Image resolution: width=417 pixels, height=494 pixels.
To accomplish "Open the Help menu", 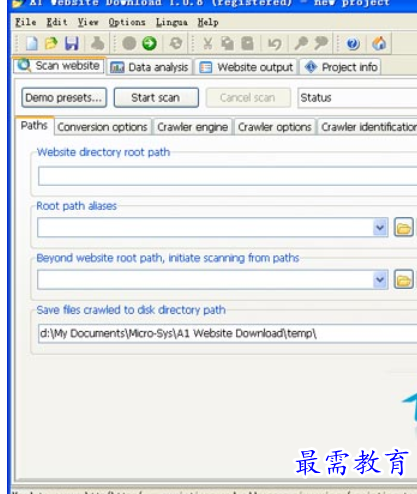I will [208, 22].
